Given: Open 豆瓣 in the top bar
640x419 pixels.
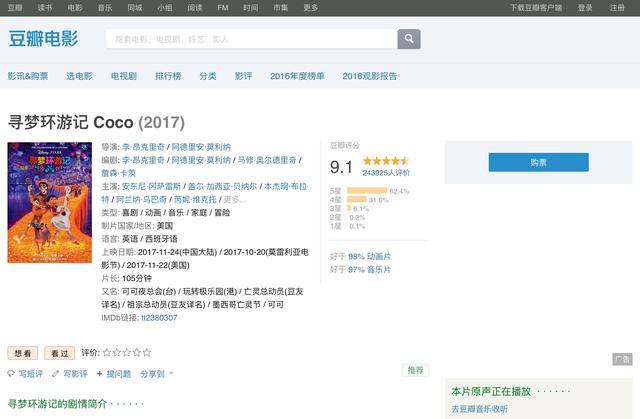Looking at the screenshot, I should [15, 7].
